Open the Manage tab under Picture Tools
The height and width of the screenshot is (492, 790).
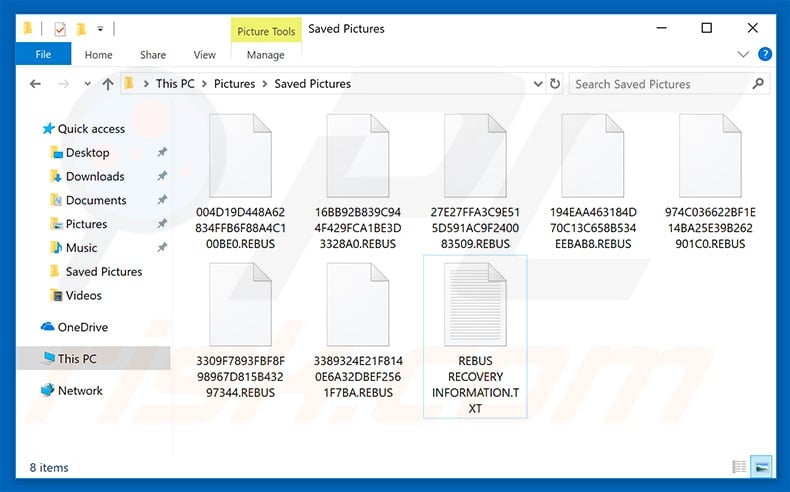pos(266,55)
